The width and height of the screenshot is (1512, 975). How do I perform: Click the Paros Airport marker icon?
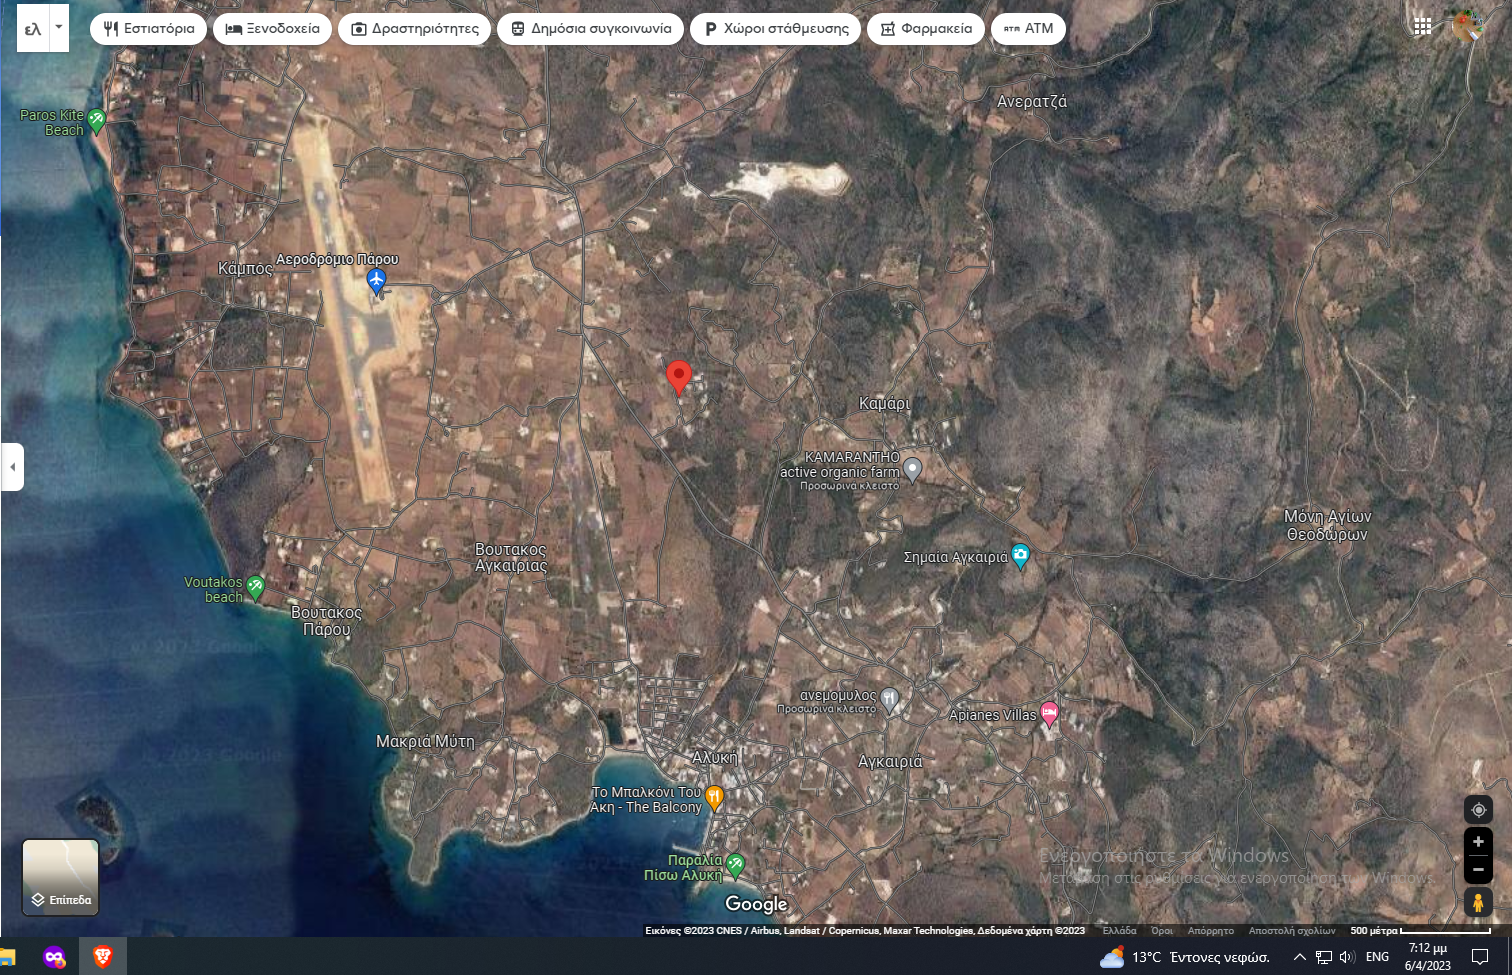[x=376, y=281]
